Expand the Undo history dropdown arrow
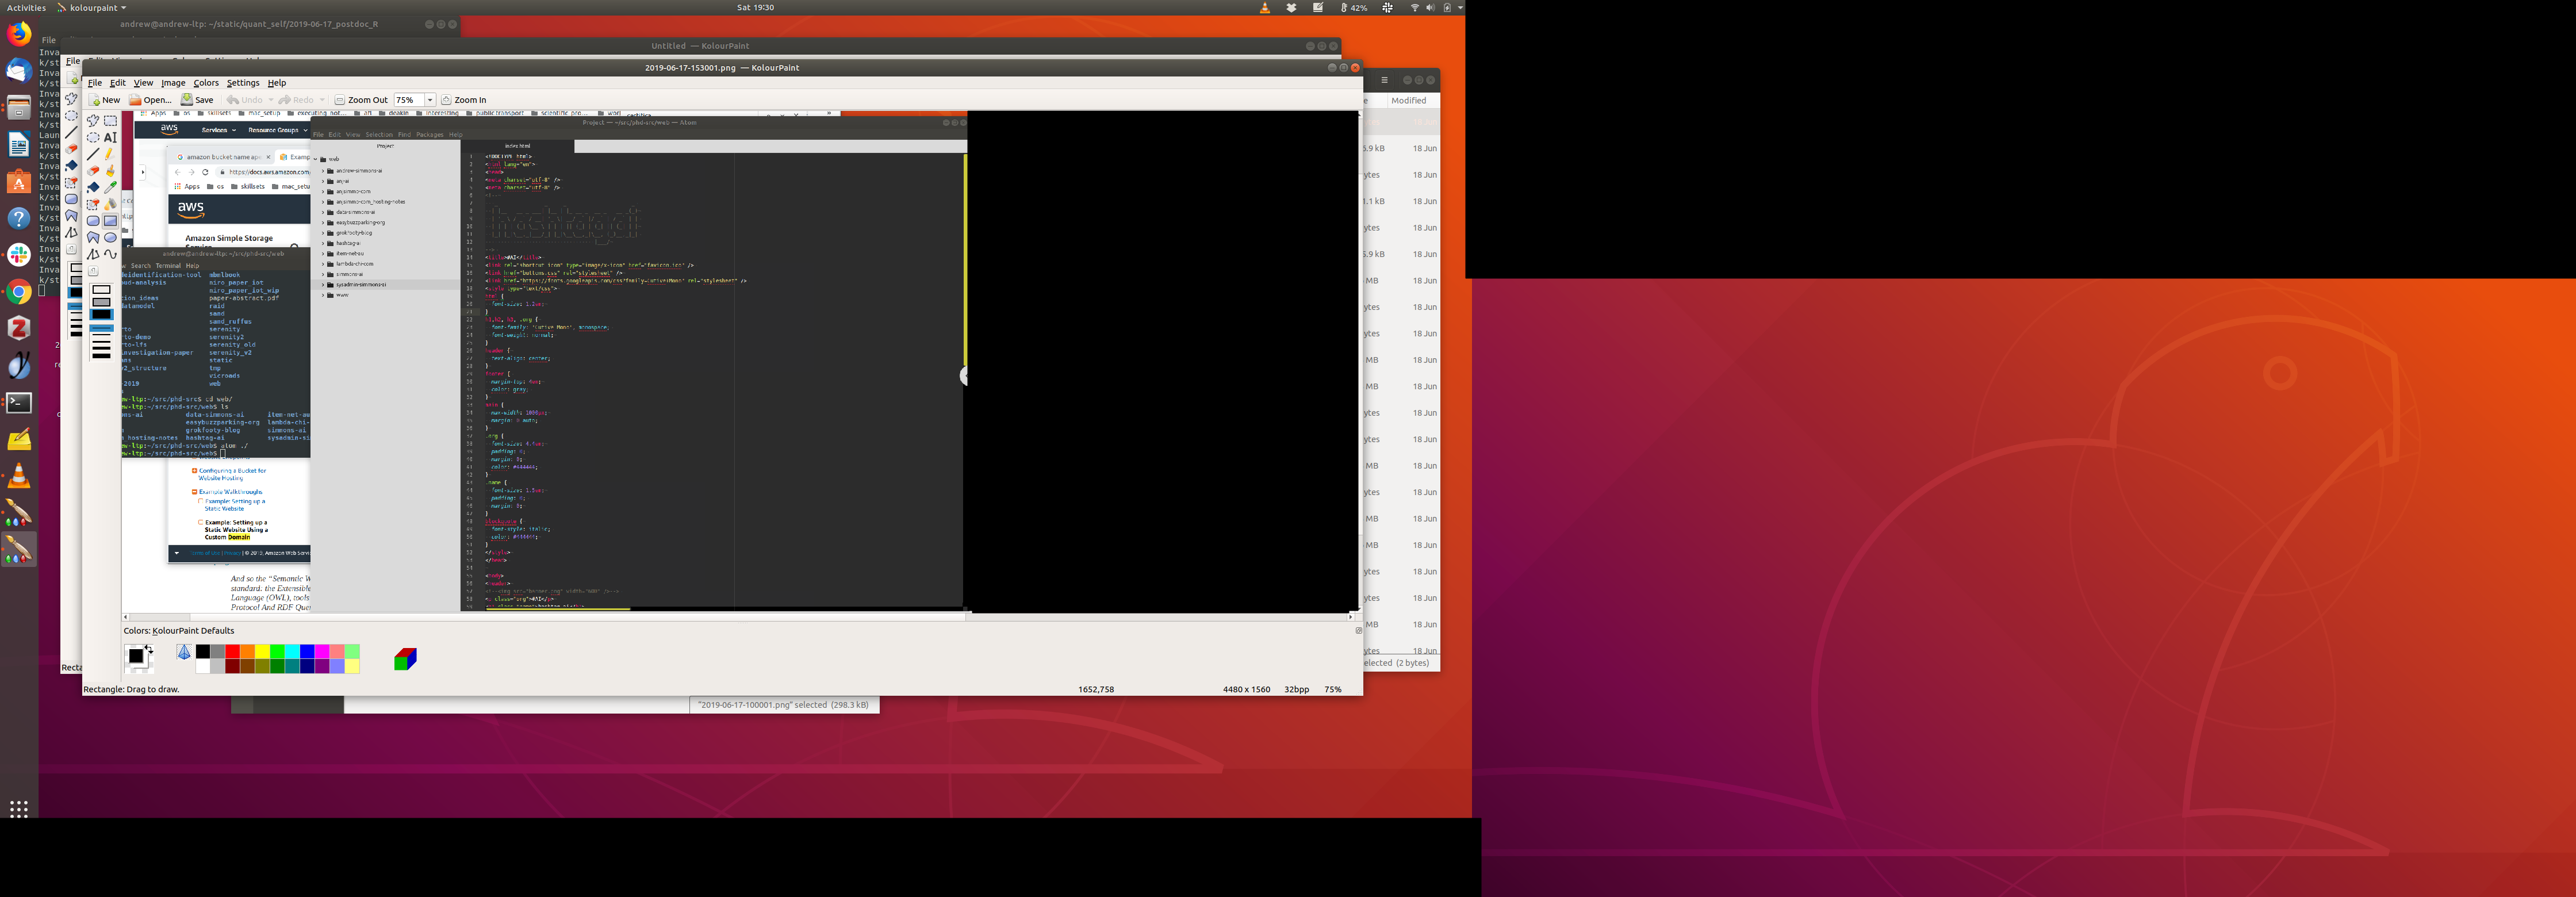2576x897 pixels. [x=271, y=100]
